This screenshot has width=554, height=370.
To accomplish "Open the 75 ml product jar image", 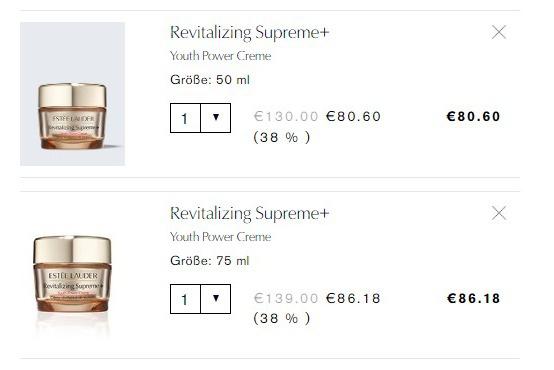I will (x=72, y=274).
